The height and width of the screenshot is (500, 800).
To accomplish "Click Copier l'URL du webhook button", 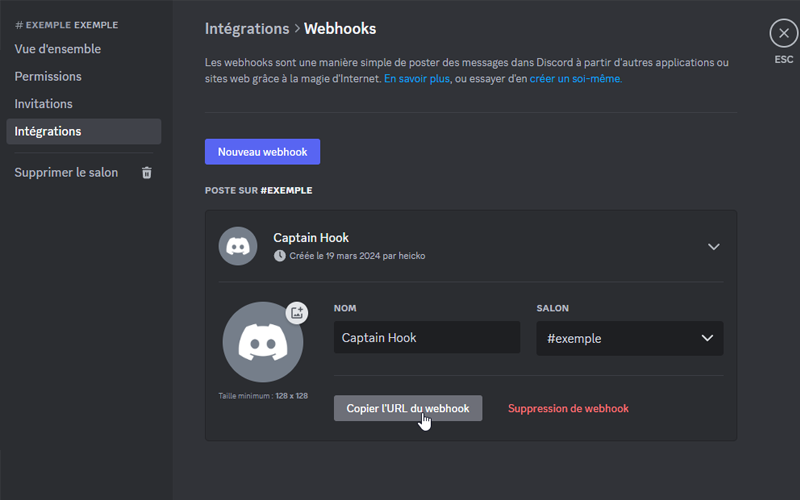I will 407,408.
